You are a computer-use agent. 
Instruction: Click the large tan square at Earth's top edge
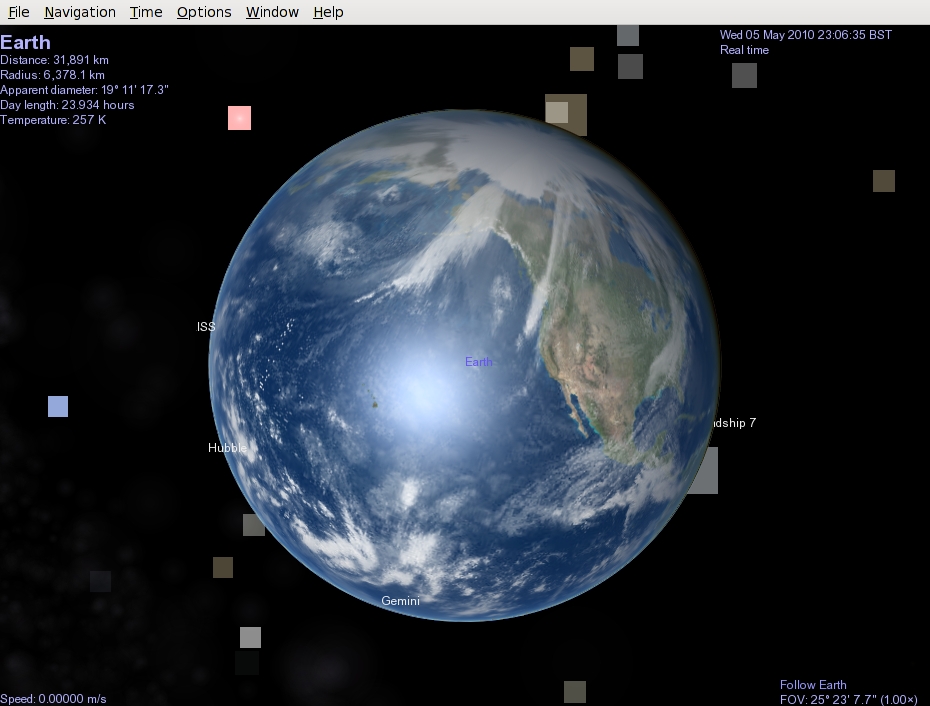coord(567,113)
